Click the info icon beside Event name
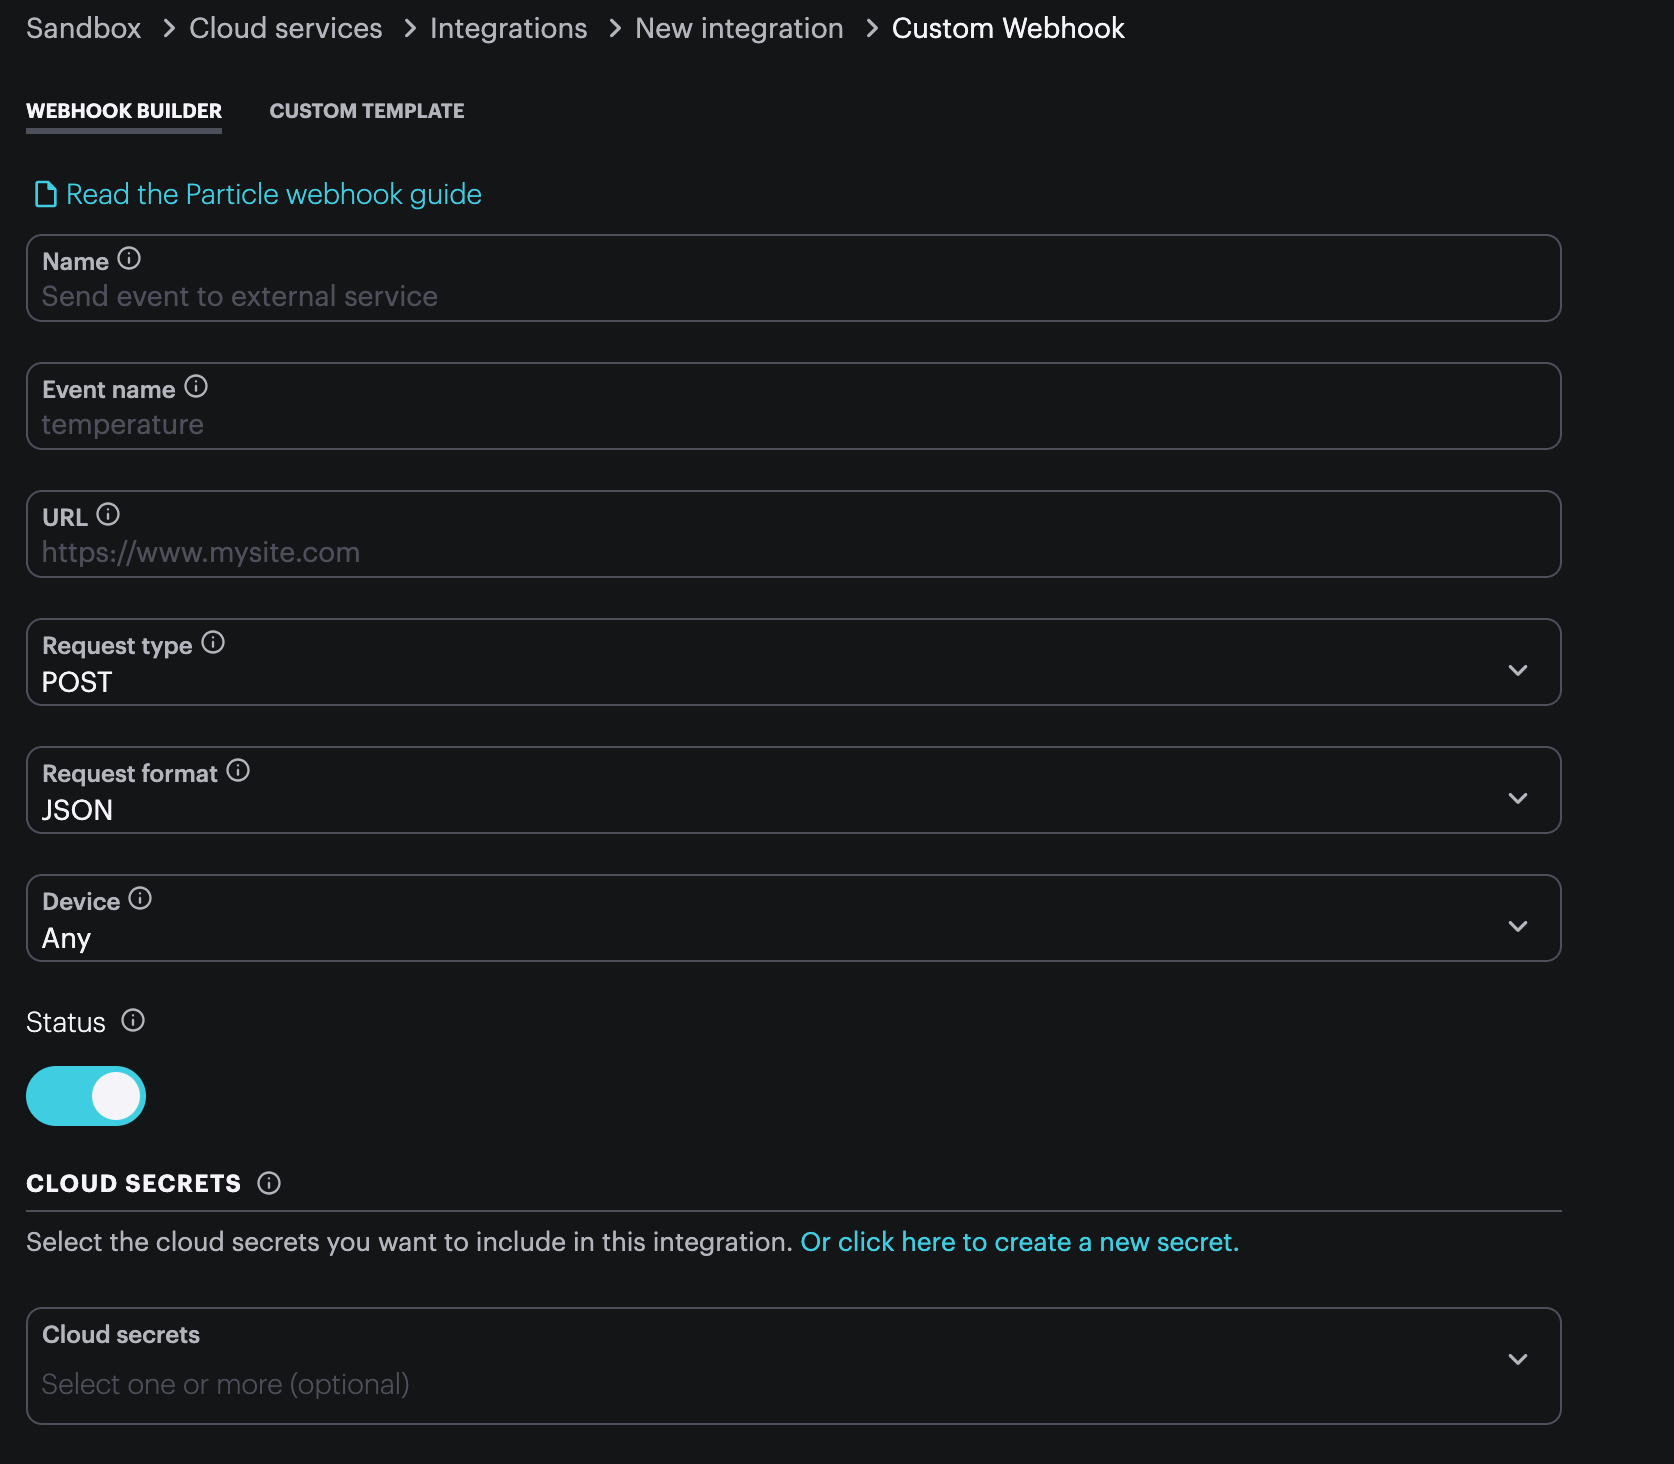 pos(196,387)
